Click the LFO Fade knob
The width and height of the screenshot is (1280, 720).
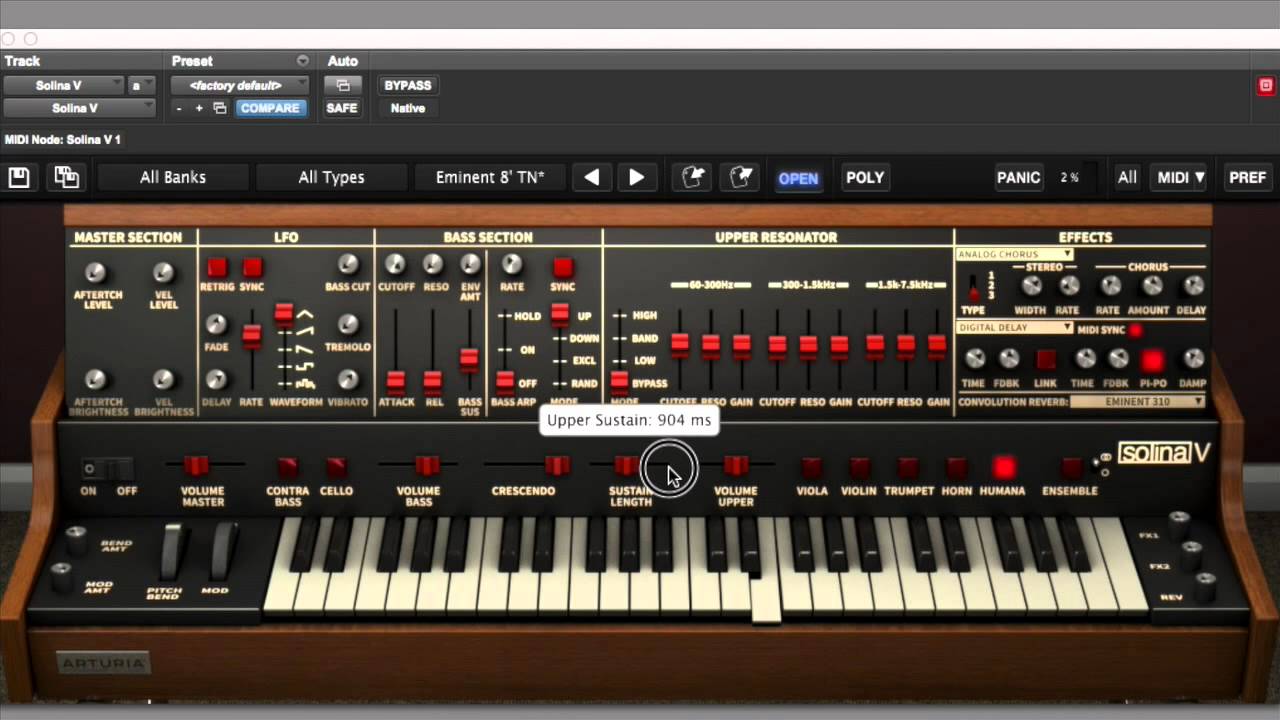[216, 323]
